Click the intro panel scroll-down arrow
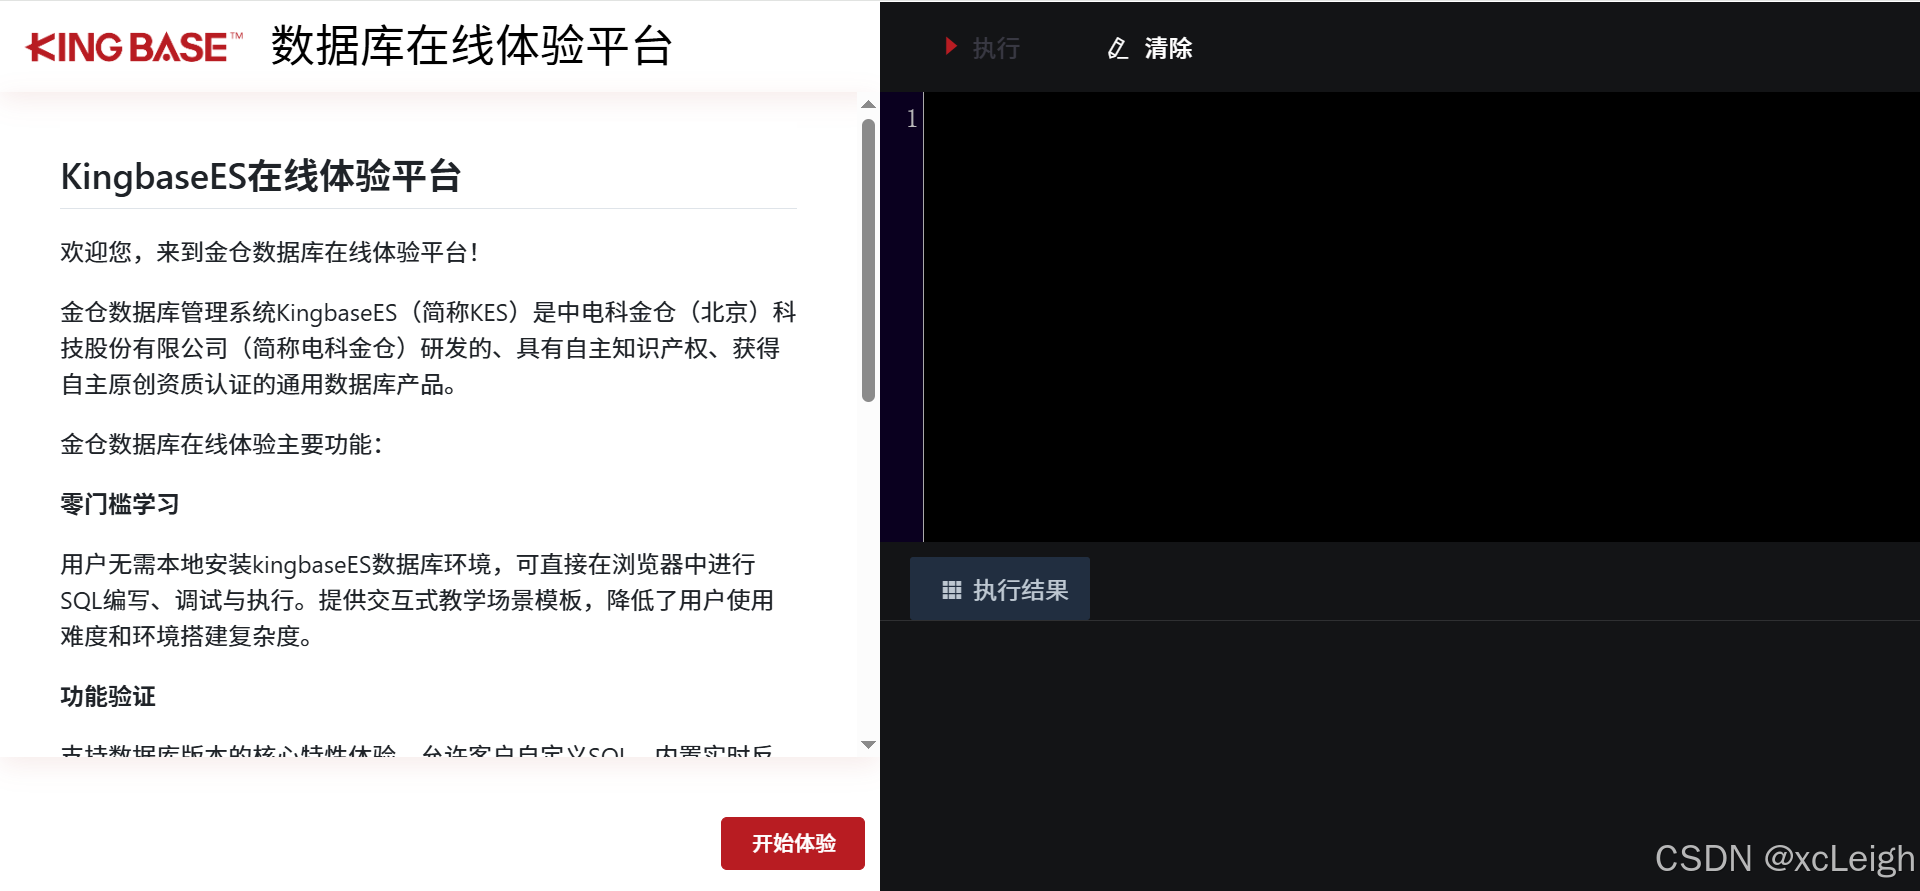 [868, 745]
